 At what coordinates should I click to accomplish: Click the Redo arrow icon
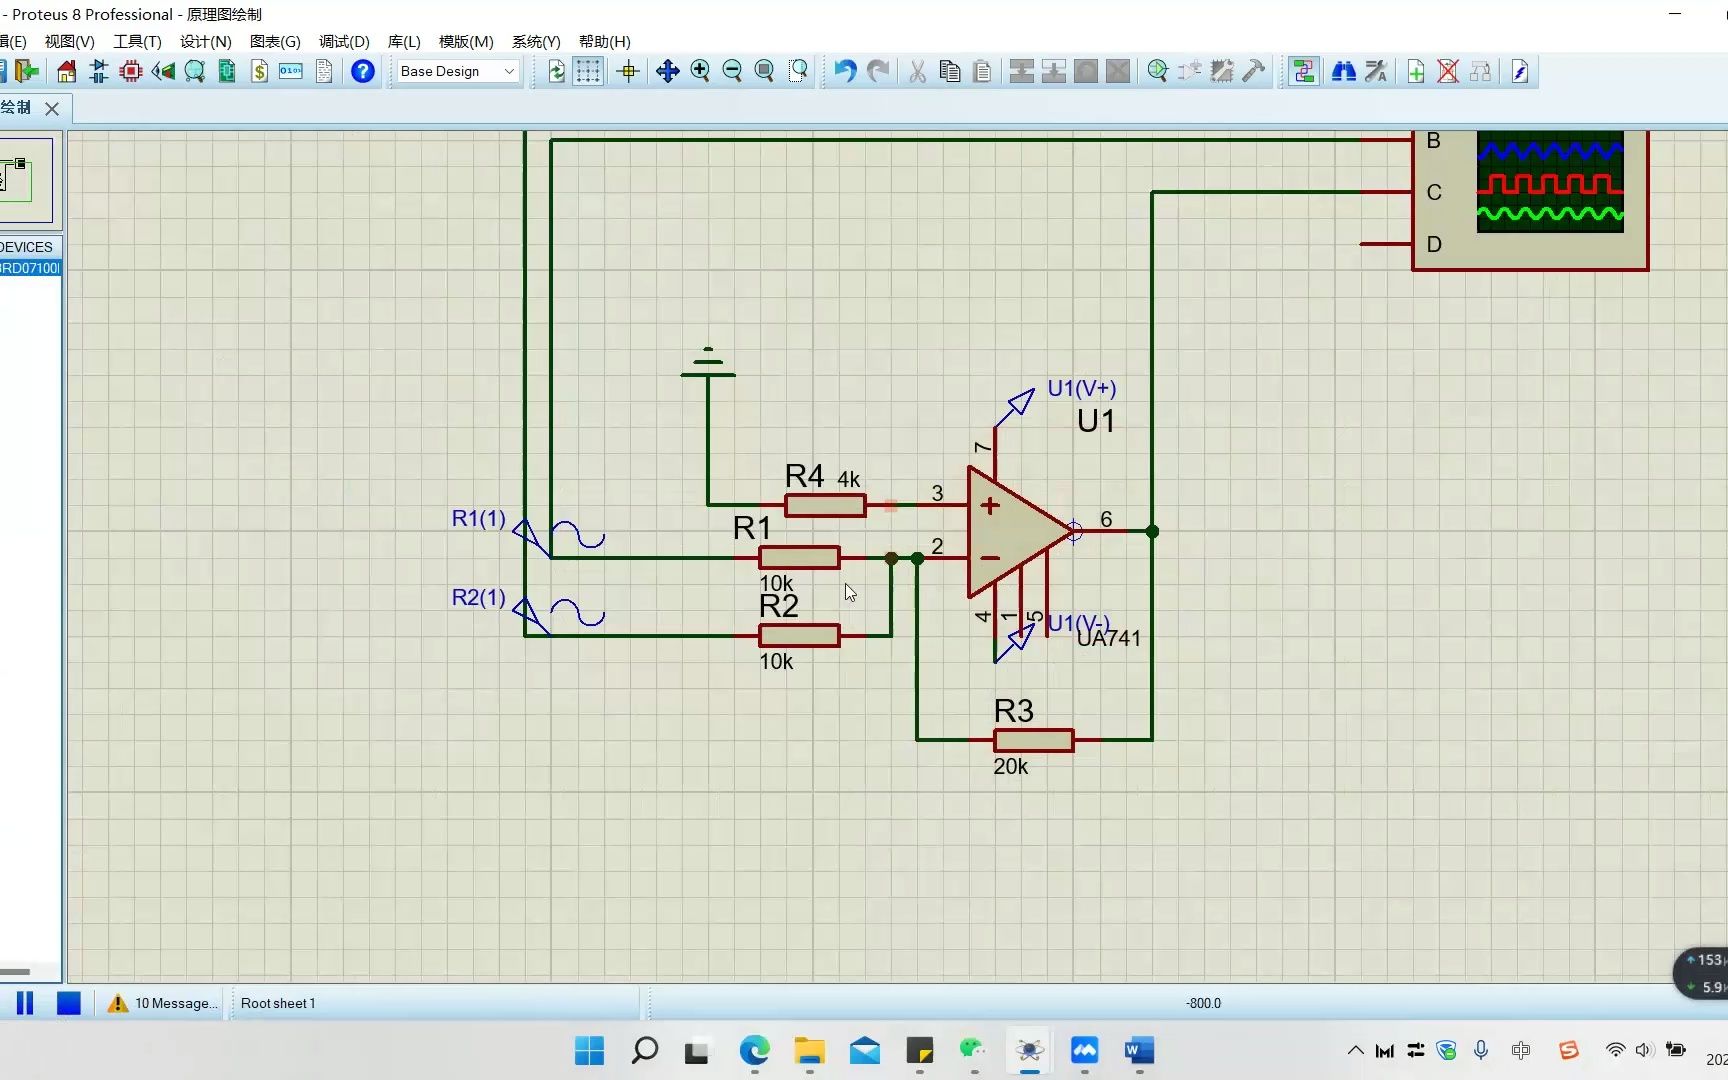coord(878,71)
